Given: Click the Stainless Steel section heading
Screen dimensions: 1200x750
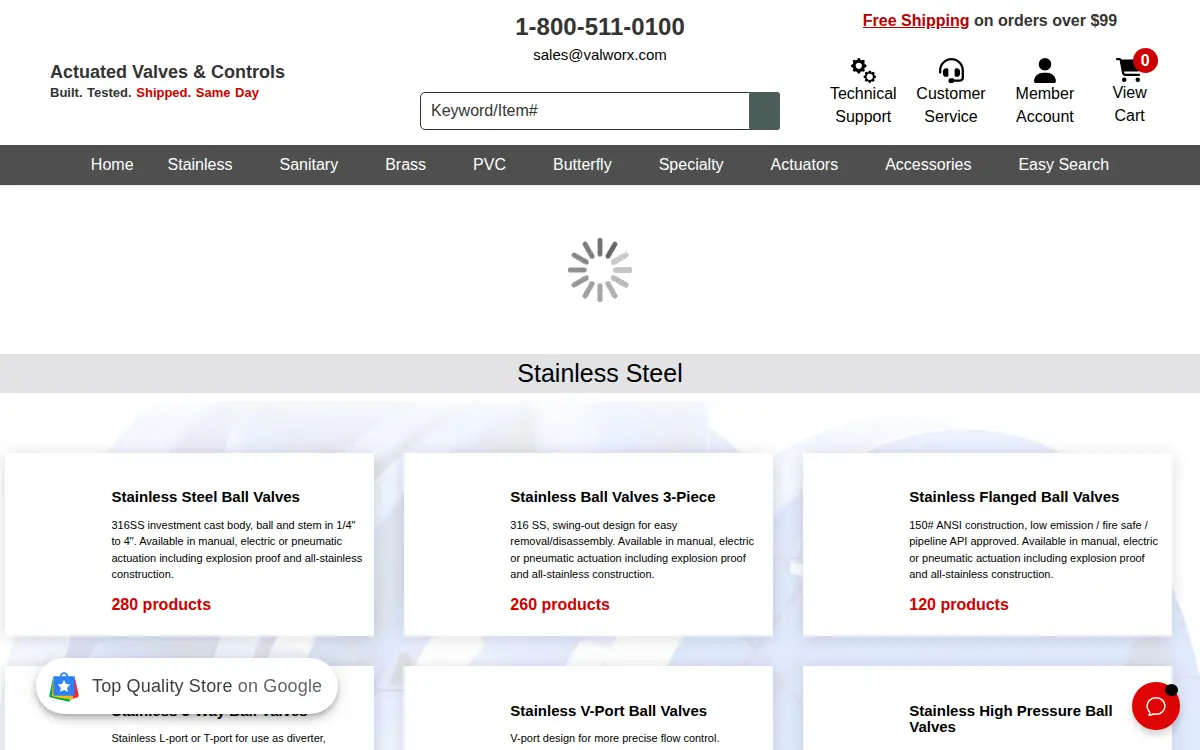Looking at the screenshot, I should (600, 374).
